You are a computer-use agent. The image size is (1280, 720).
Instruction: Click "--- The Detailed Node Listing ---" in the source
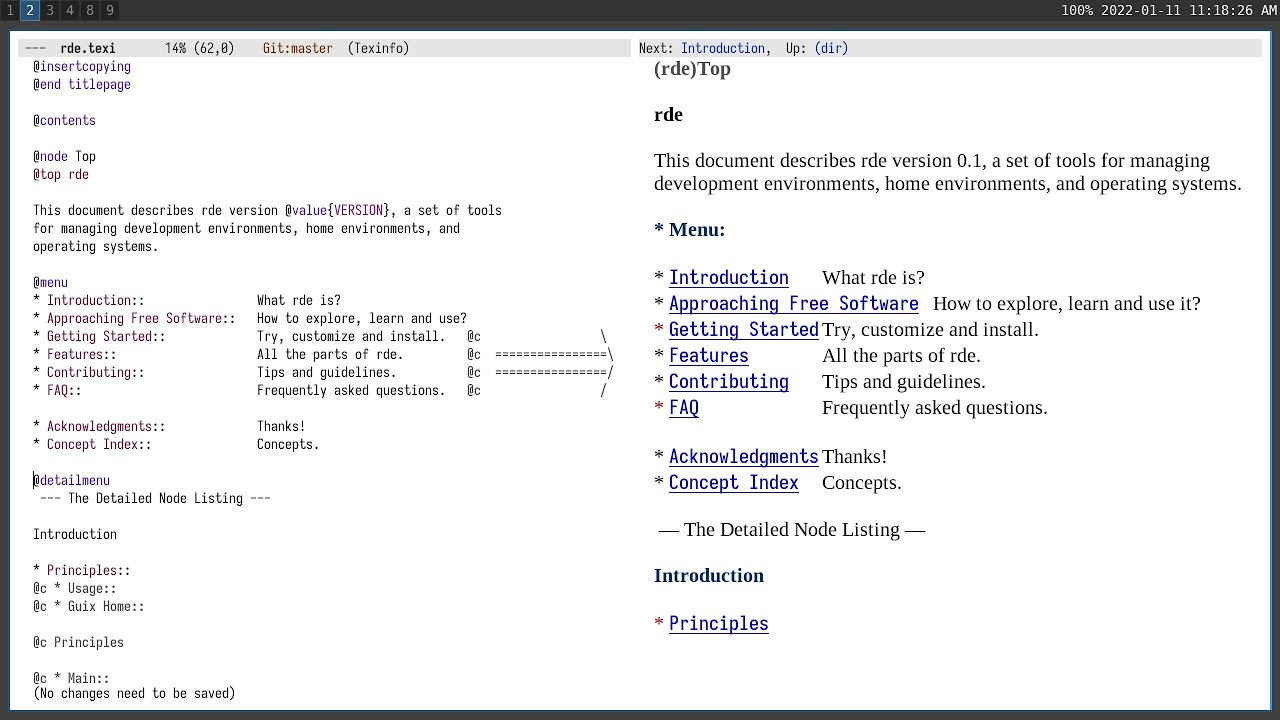click(155, 499)
